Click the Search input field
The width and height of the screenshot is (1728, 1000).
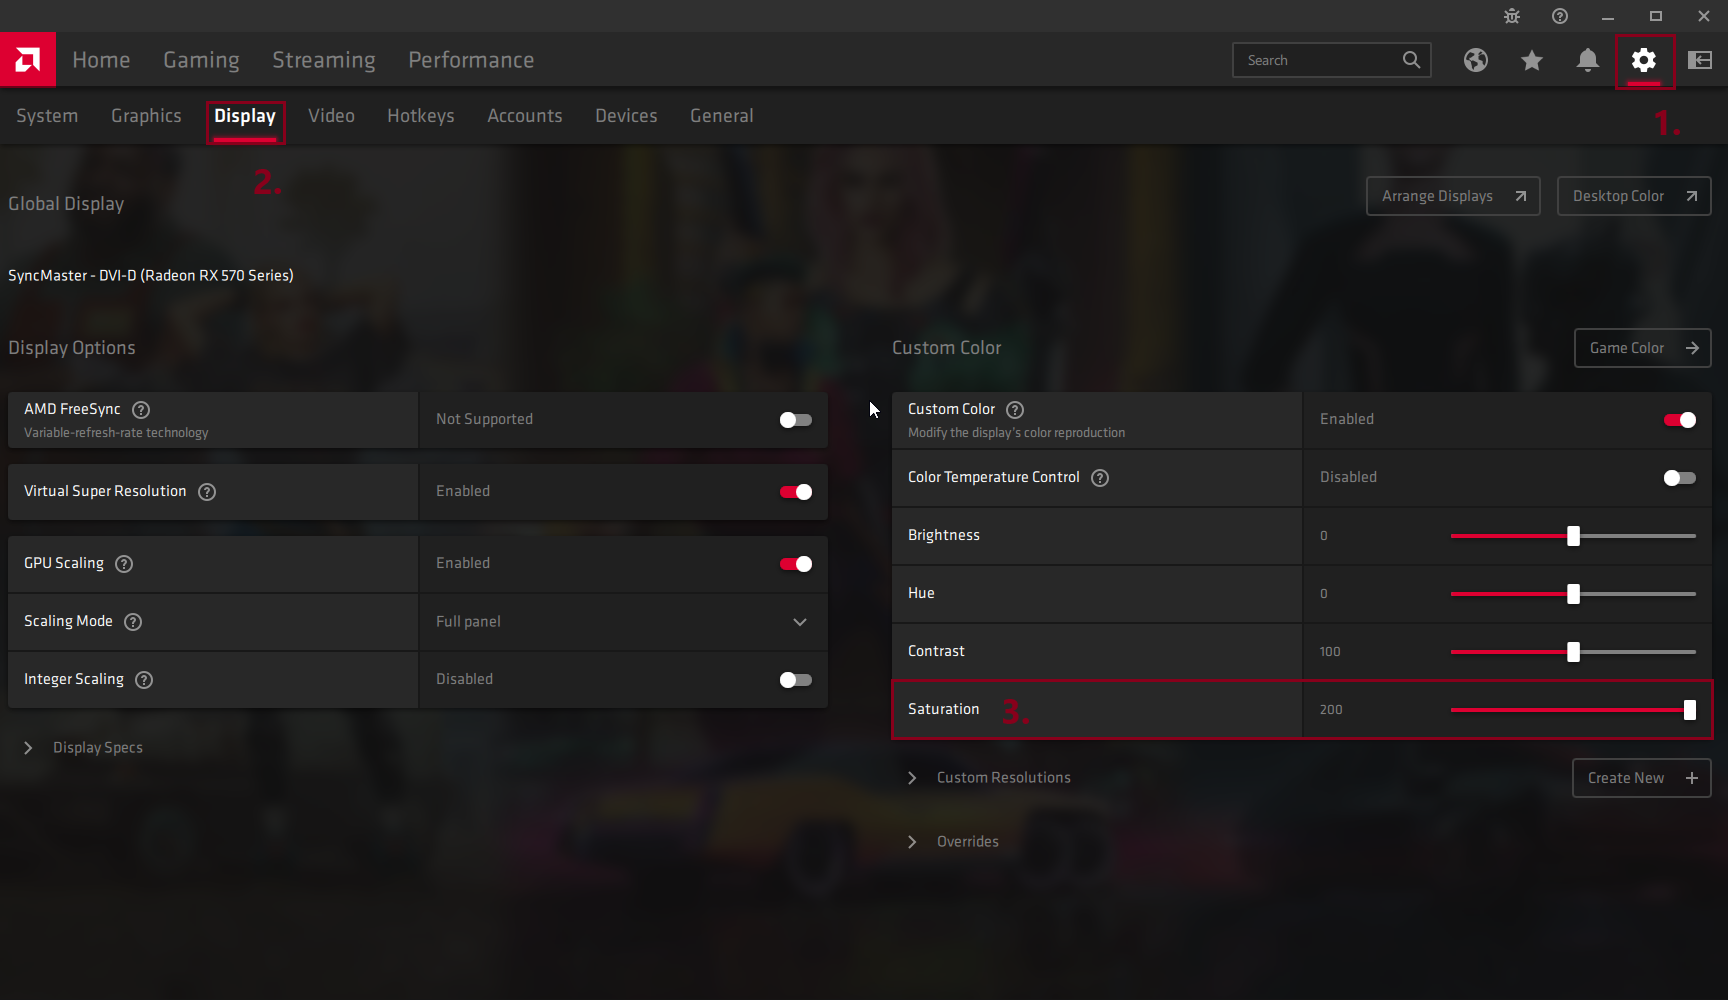pos(1332,60)
